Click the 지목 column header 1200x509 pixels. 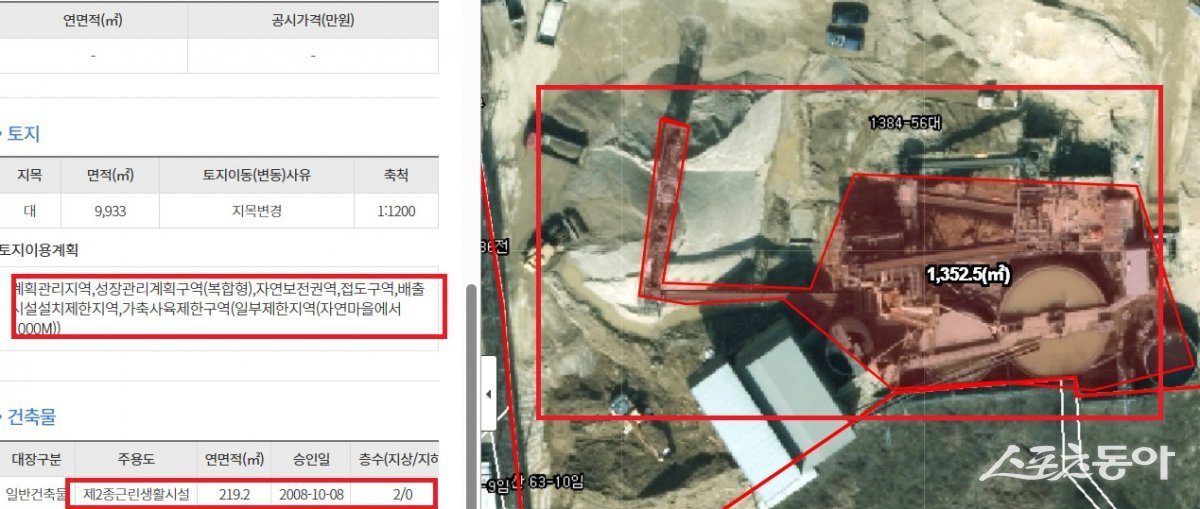coord(30,175)
